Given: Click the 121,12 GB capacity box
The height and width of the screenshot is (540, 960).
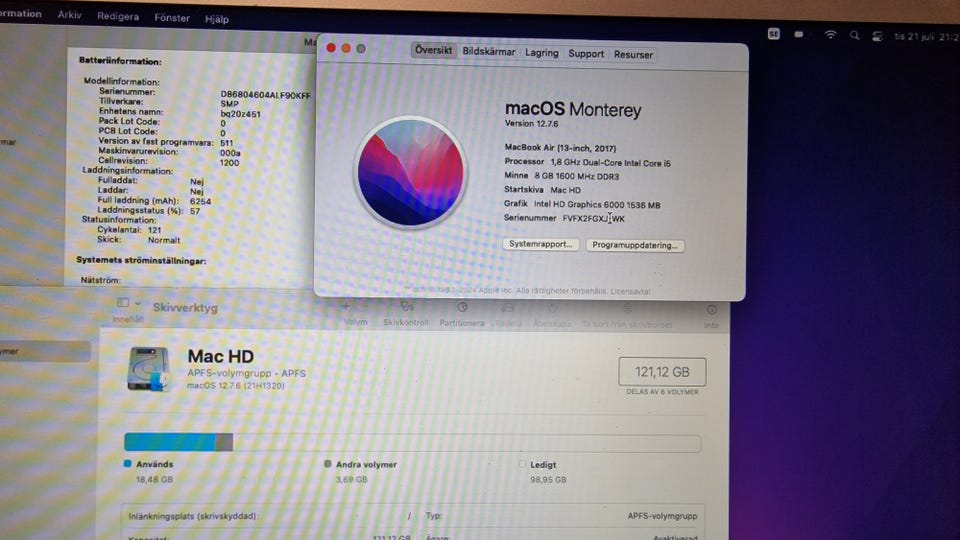Looking at the screenshot, I should (662, 372).
